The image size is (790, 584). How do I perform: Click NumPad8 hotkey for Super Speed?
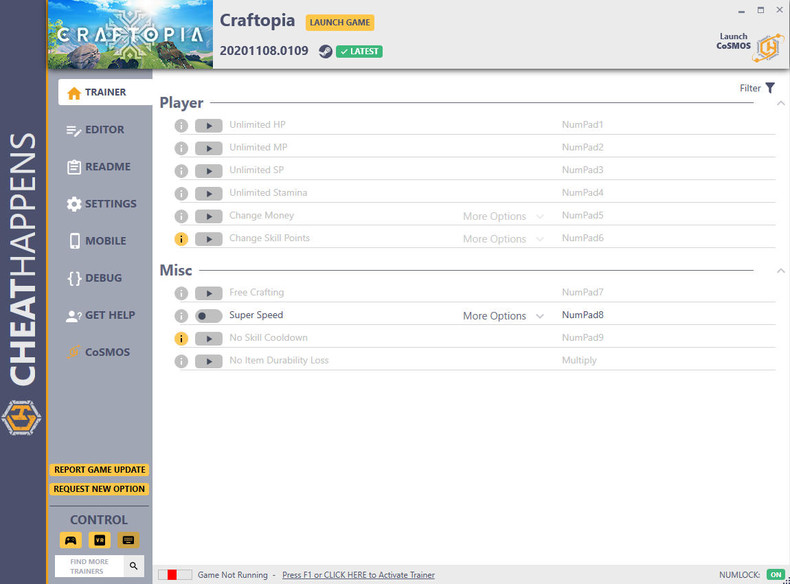click(582, 315)
